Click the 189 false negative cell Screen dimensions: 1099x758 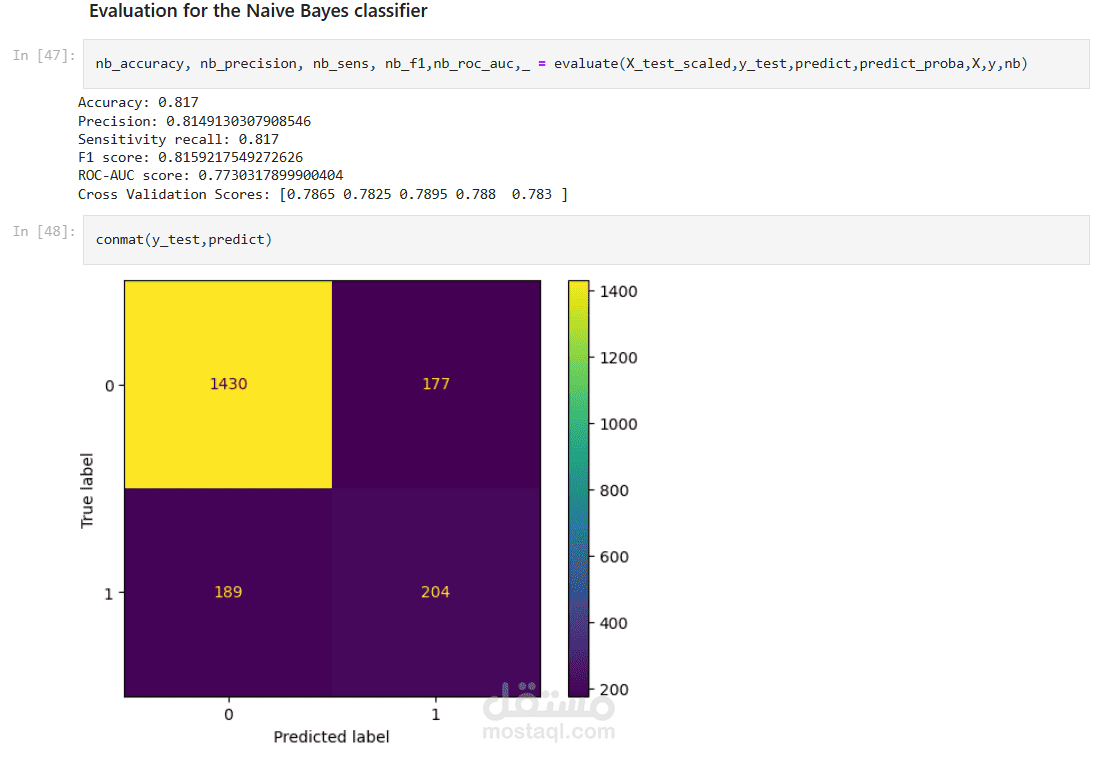coord(228,593)
